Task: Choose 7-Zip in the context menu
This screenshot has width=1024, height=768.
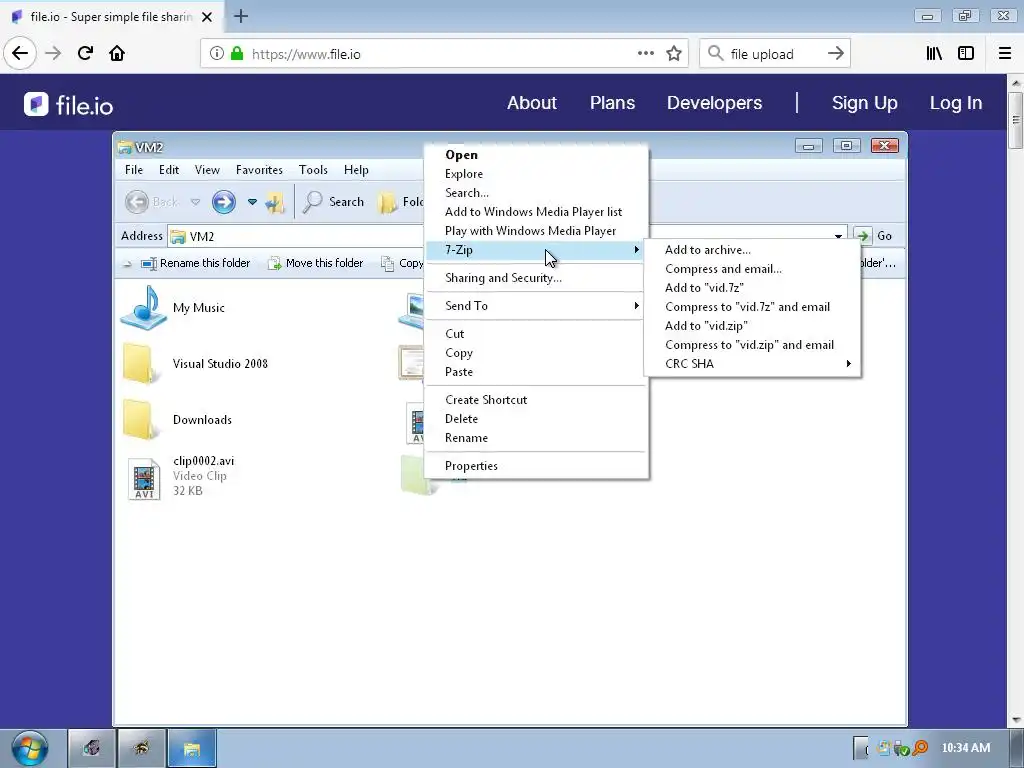Action: 536,249
